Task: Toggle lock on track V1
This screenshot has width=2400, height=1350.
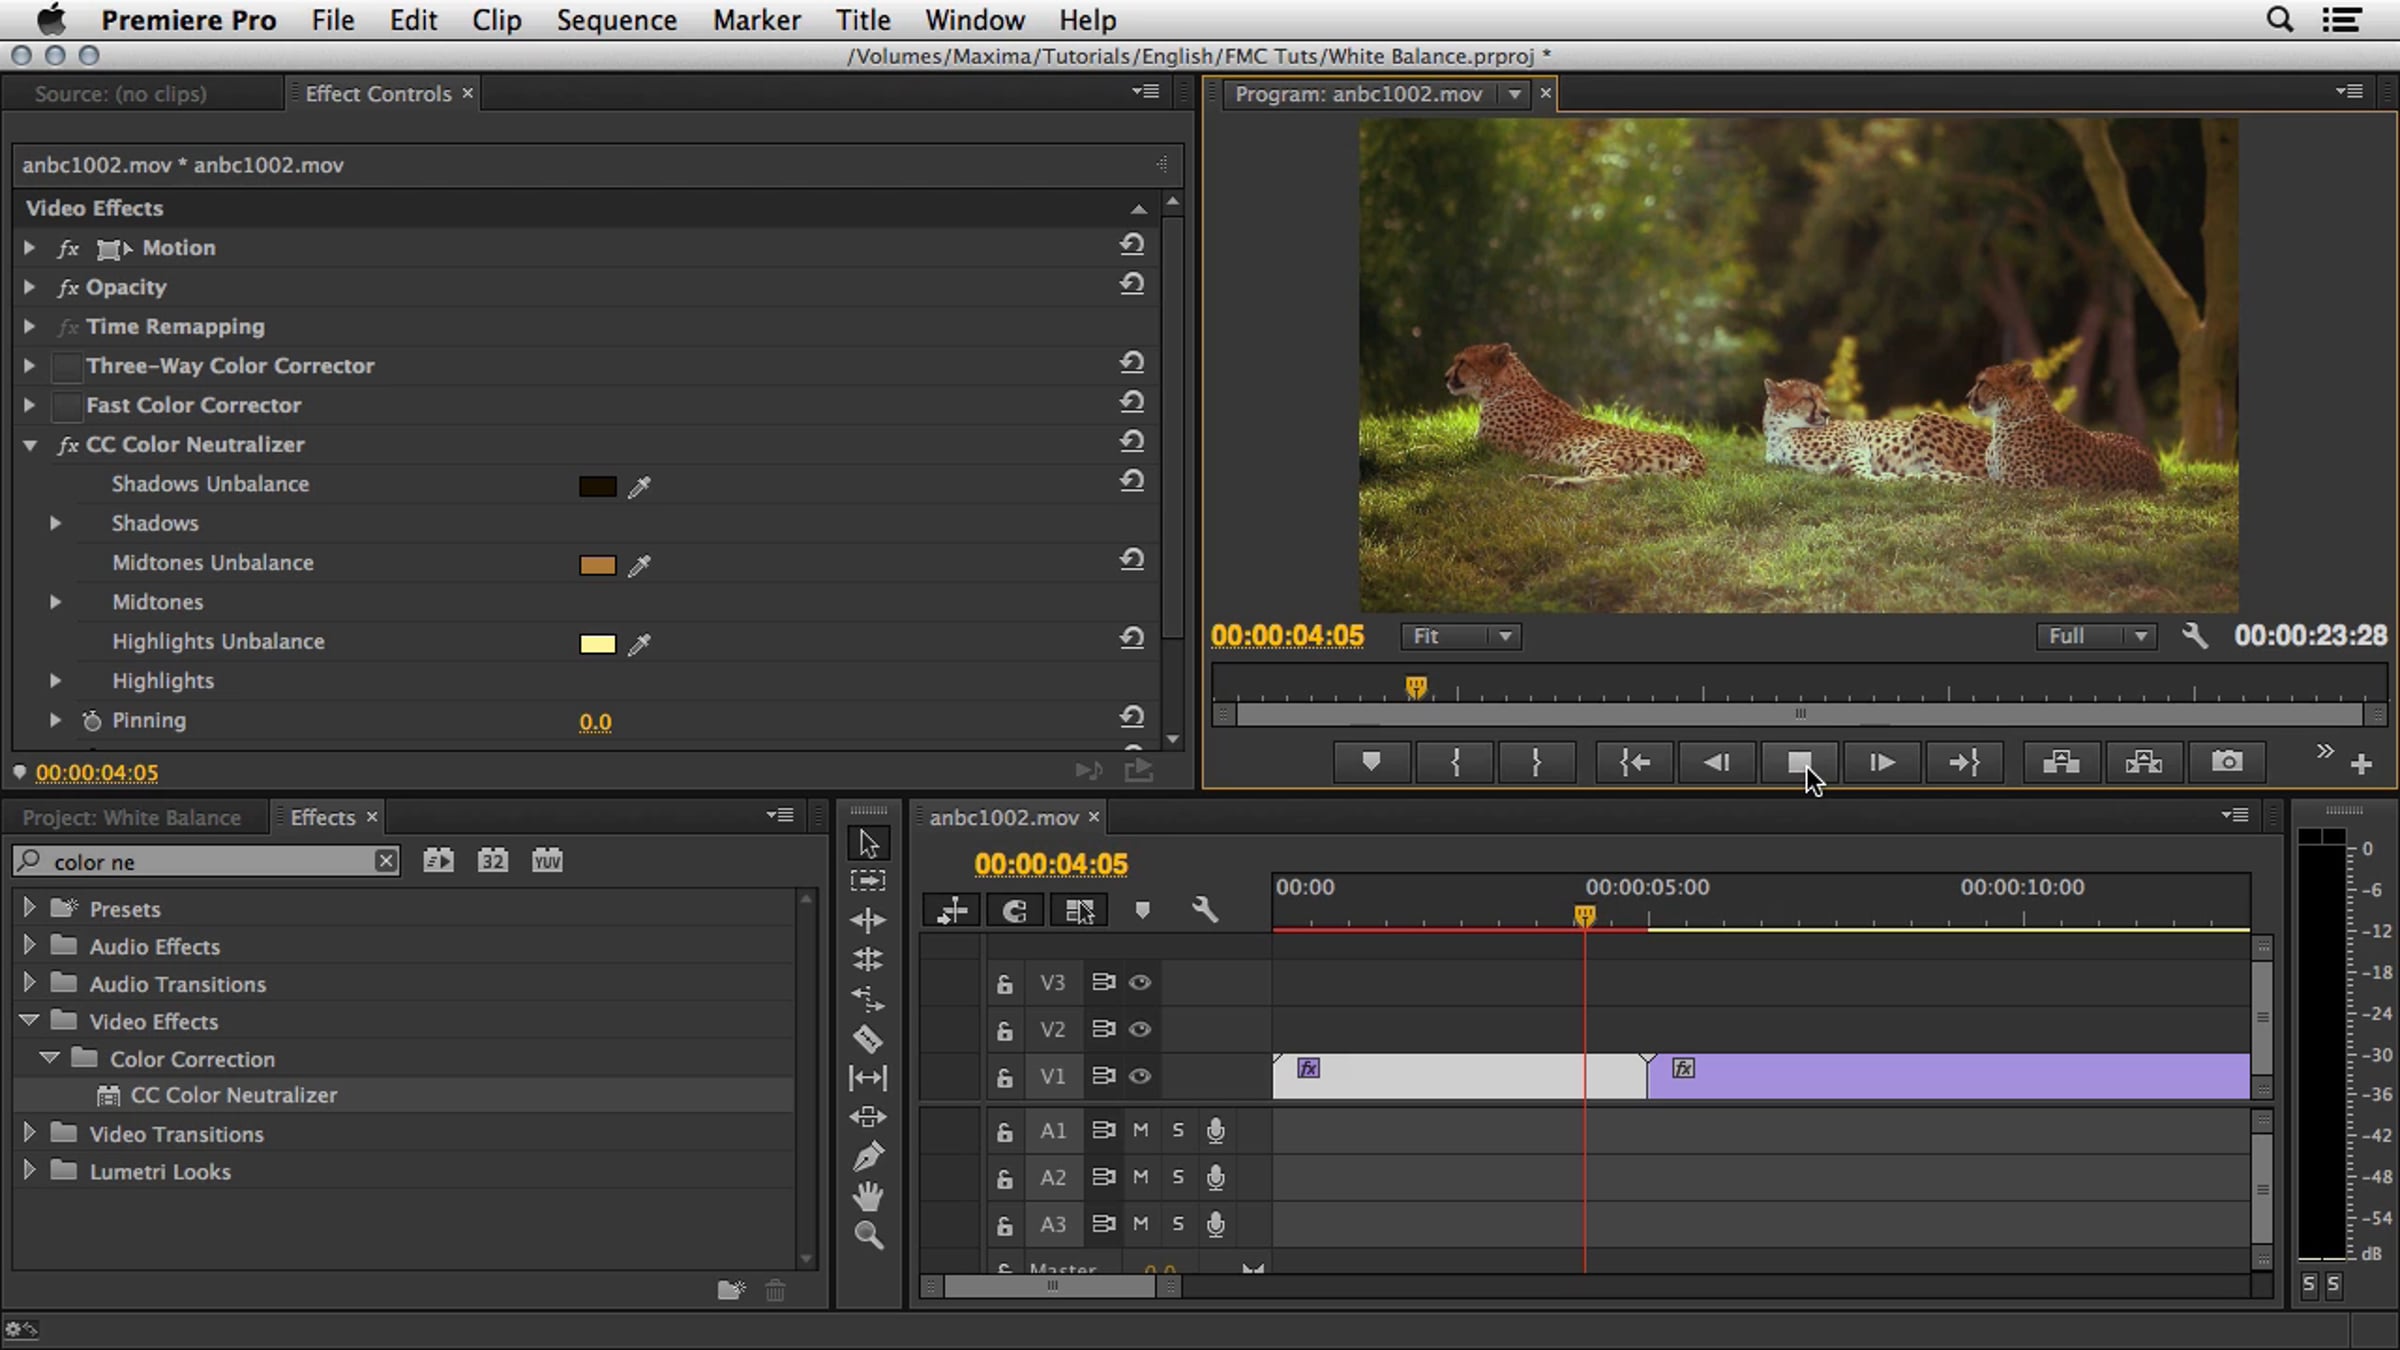Action: tap(1004, 1077)
